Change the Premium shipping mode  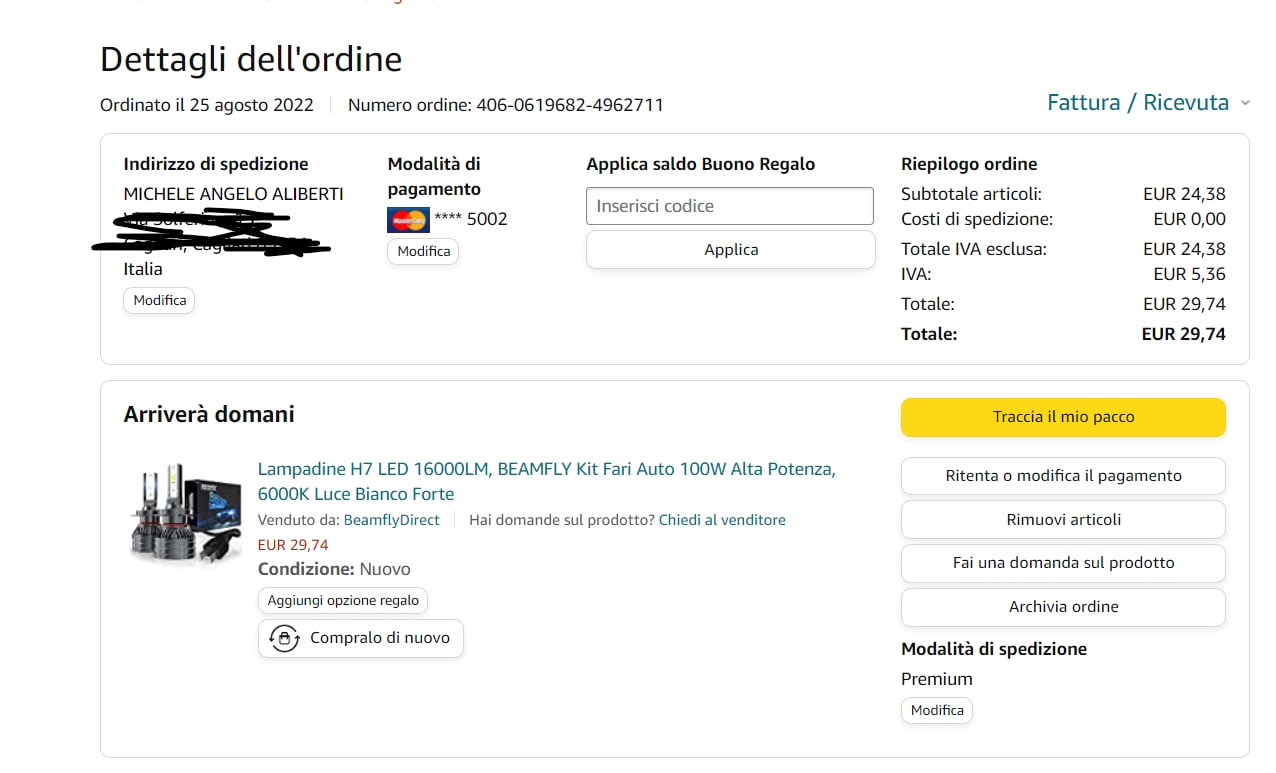[937, 710]
